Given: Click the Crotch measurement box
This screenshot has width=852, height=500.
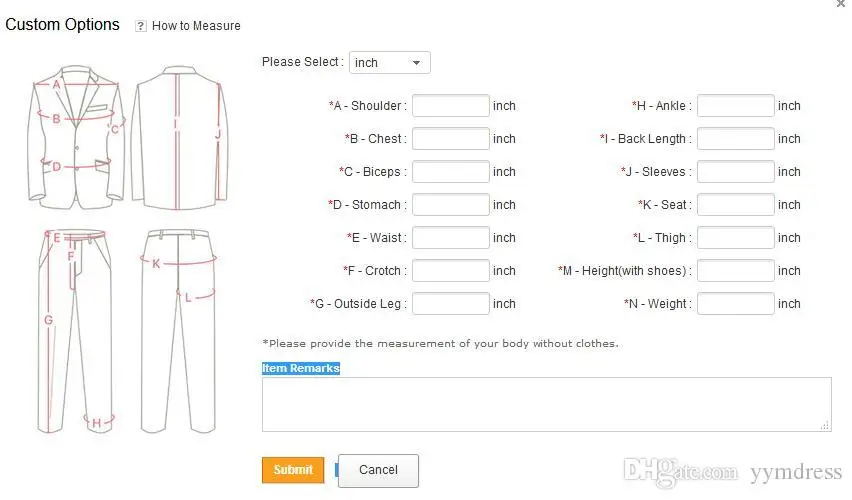Looking at the screenshot, I should [450, 271].
